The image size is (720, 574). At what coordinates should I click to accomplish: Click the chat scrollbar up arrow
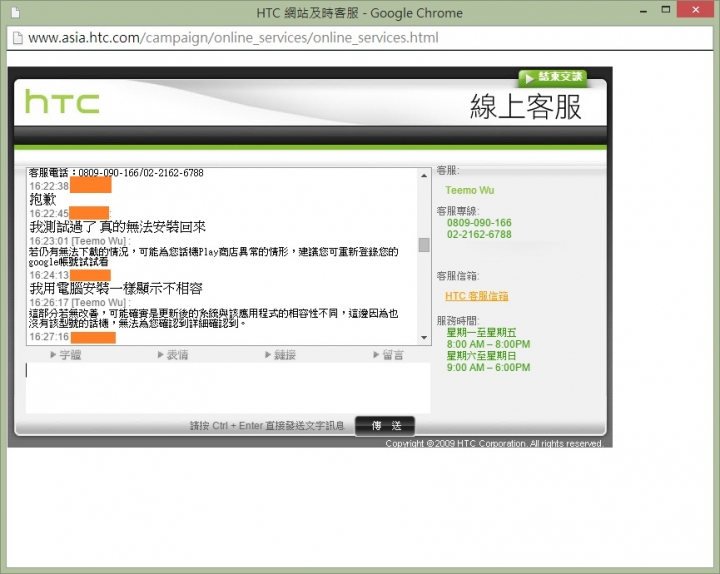point(424,175)
